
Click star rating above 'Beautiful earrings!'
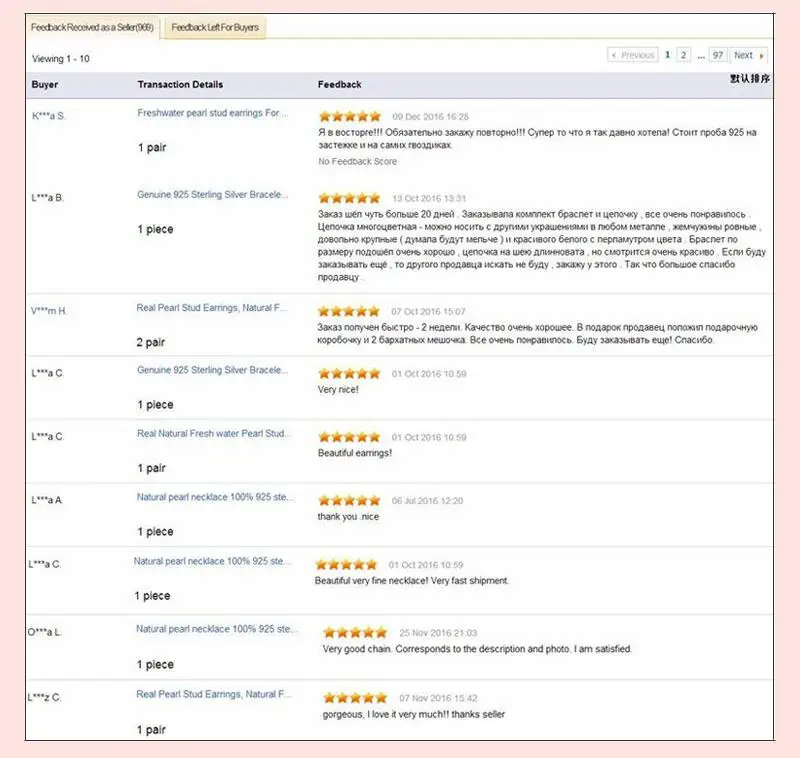pyautogui.click(x=349, y=437)
